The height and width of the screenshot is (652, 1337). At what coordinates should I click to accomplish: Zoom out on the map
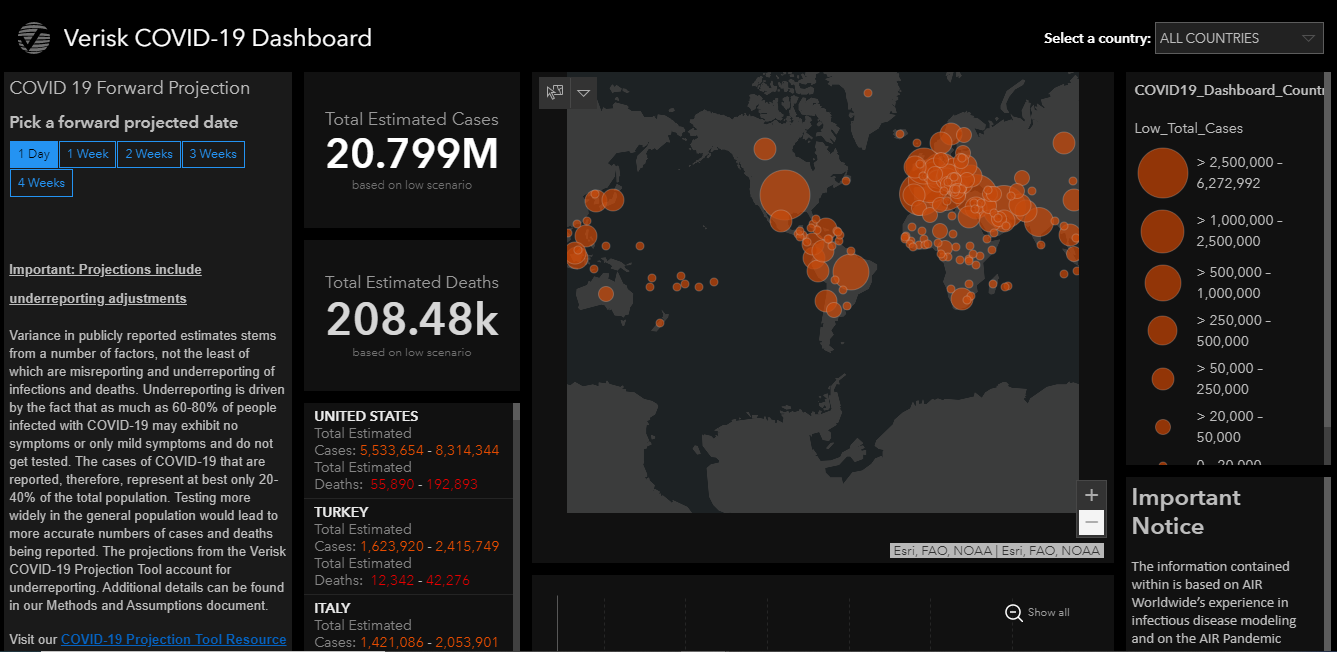pyautogui.click(x=1091, y=522)
